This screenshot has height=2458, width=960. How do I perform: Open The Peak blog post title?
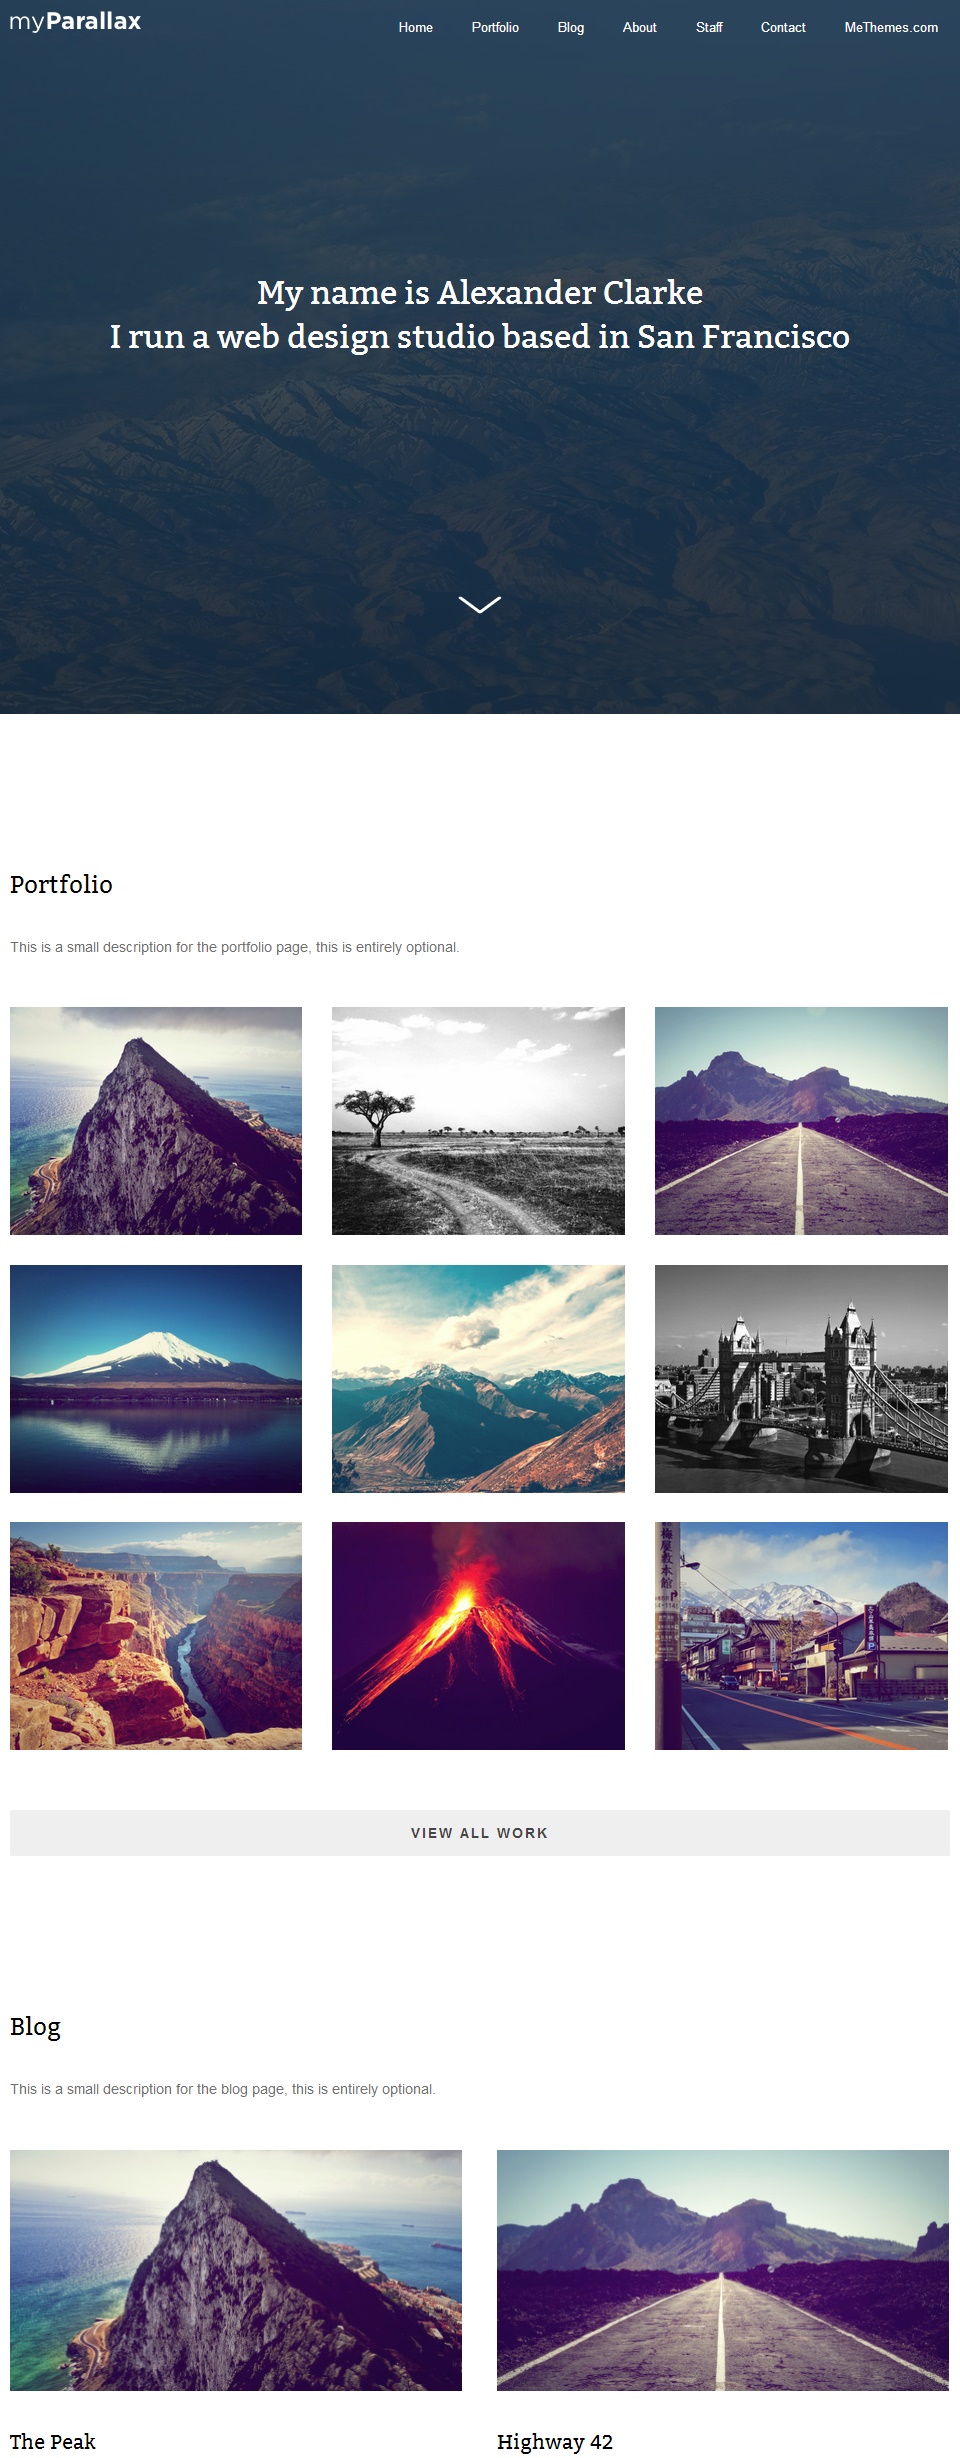click(53, 2441)
